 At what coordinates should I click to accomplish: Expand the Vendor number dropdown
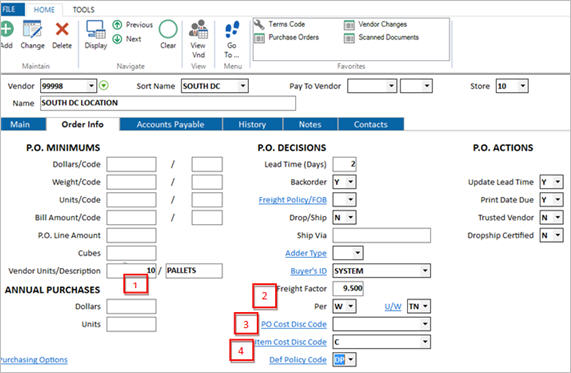(91, 86)
